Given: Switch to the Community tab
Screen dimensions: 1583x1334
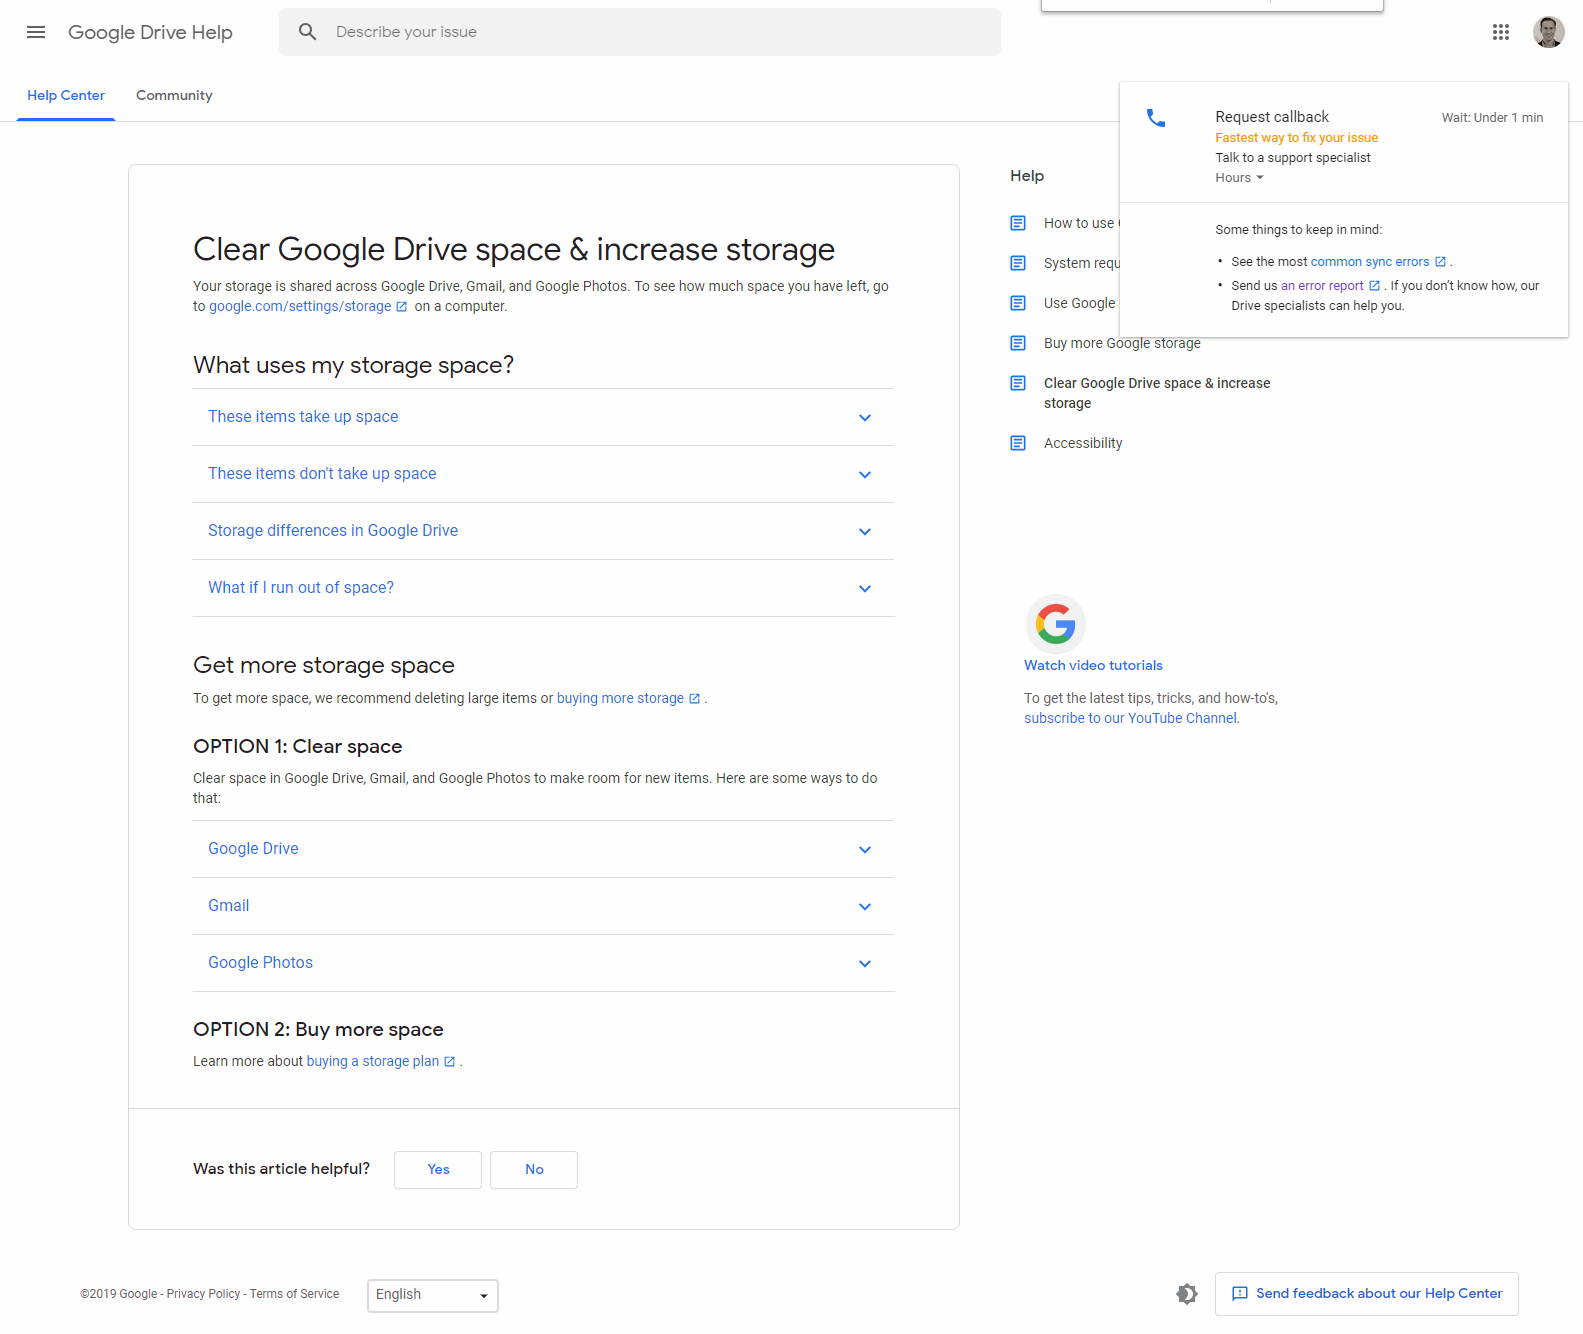Looking at the screenshot, I should pos(174,96).
